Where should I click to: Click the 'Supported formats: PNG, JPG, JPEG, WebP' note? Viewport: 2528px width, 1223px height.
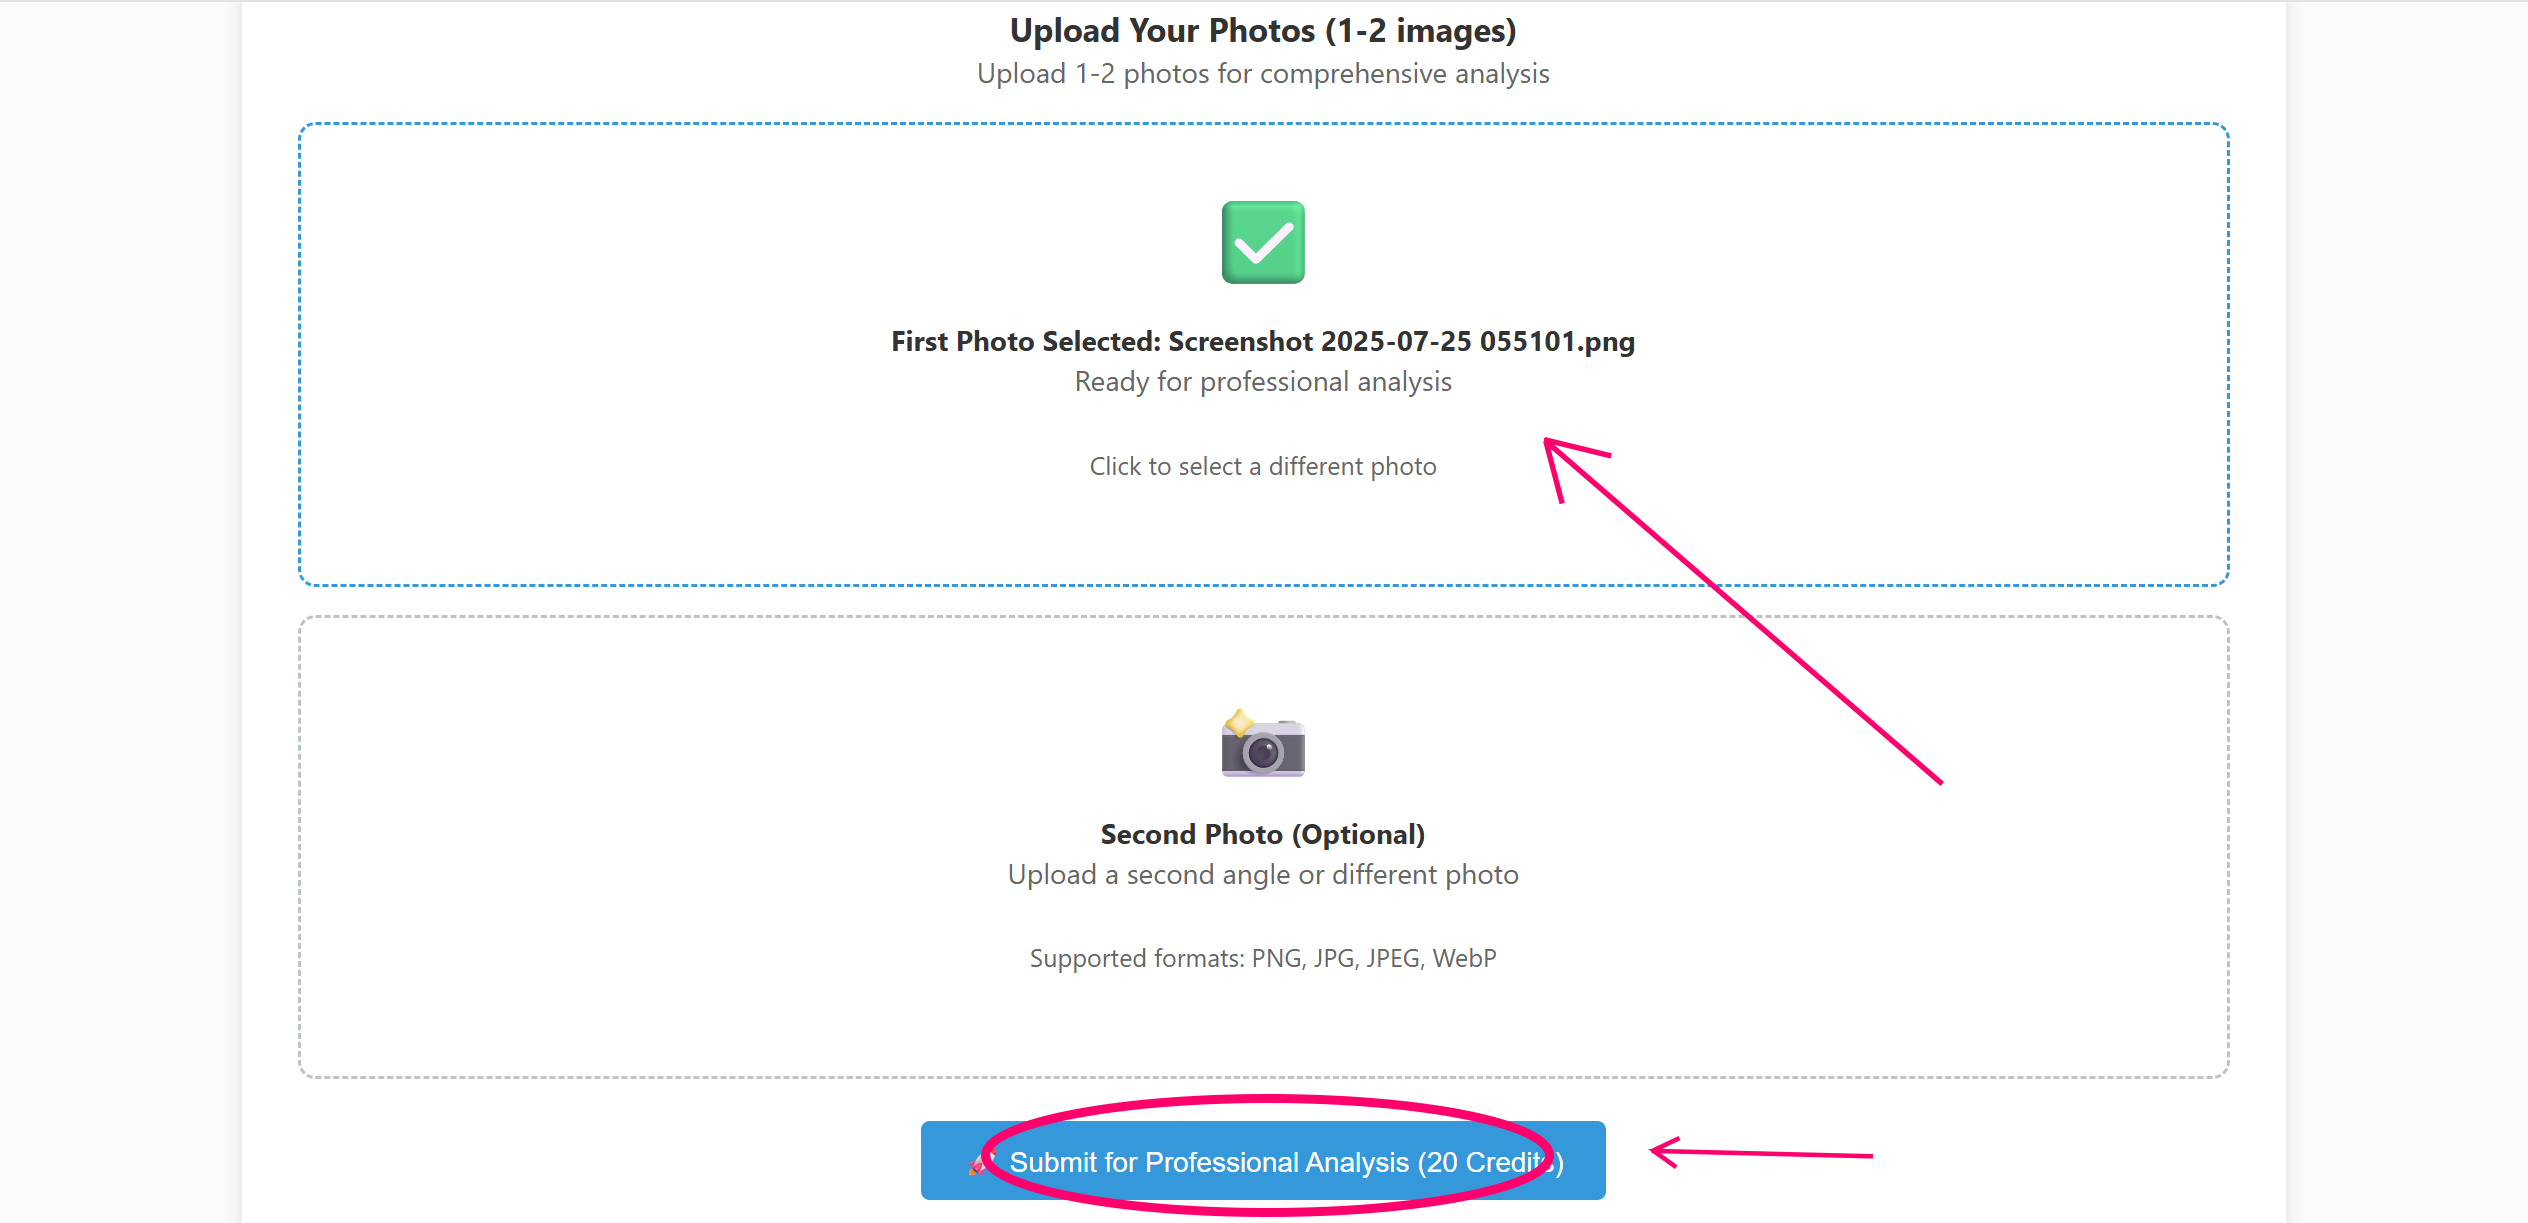pos(1263,958)
